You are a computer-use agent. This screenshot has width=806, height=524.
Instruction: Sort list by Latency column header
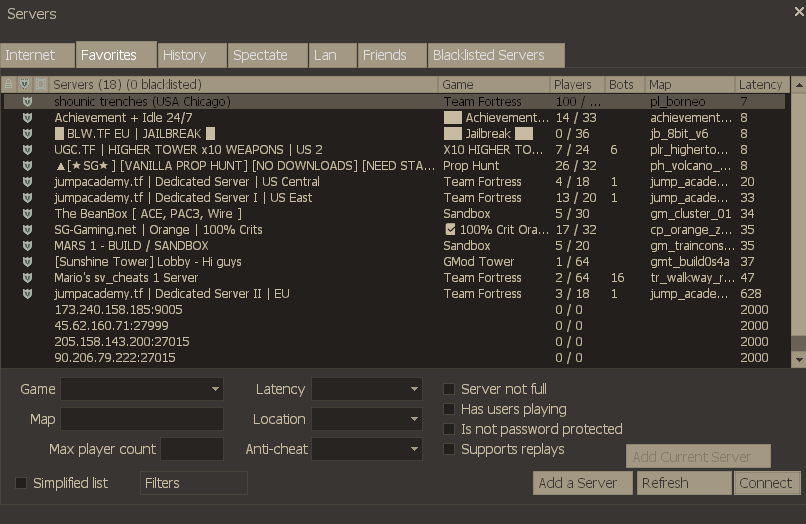coord(762,84)
